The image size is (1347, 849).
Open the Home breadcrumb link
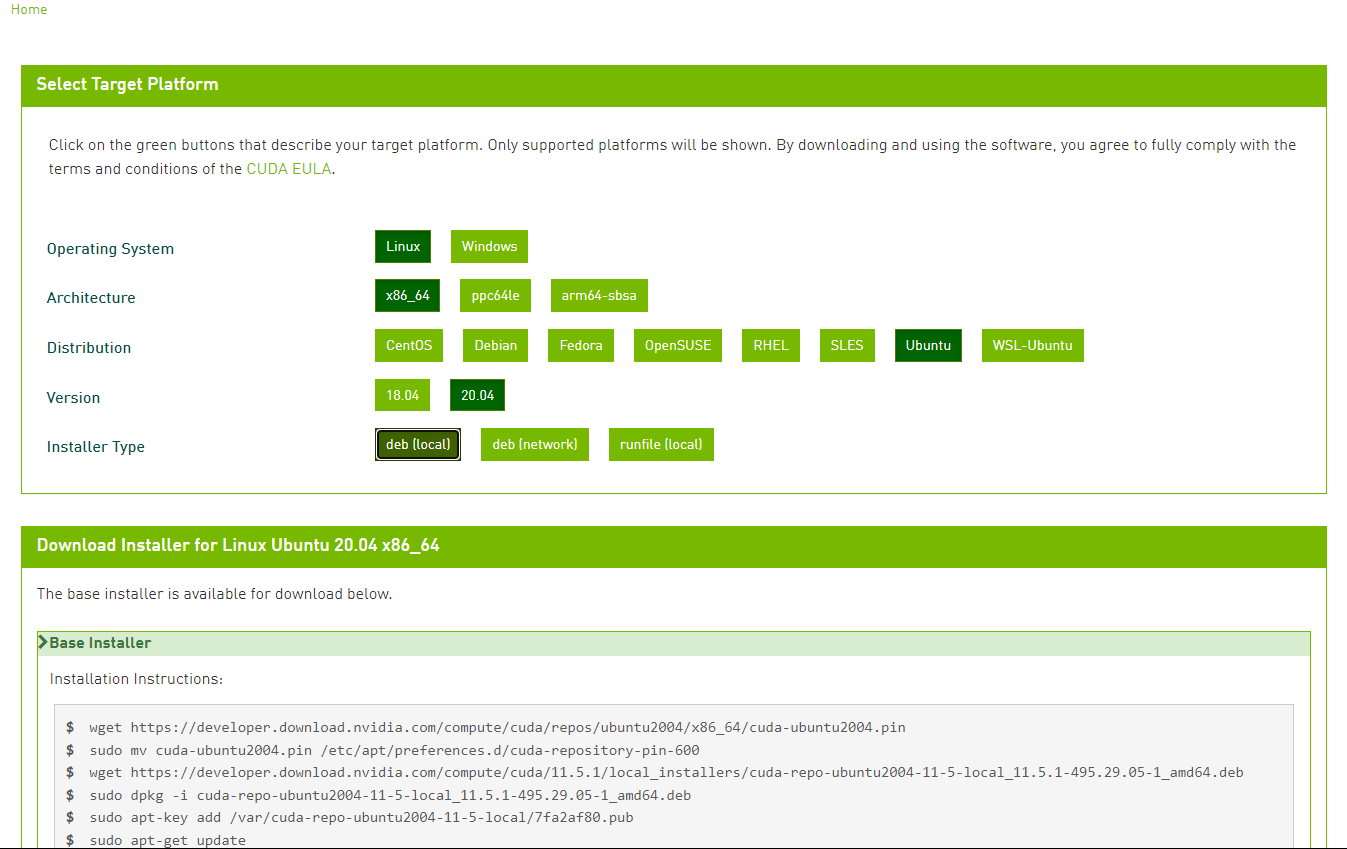29,9
